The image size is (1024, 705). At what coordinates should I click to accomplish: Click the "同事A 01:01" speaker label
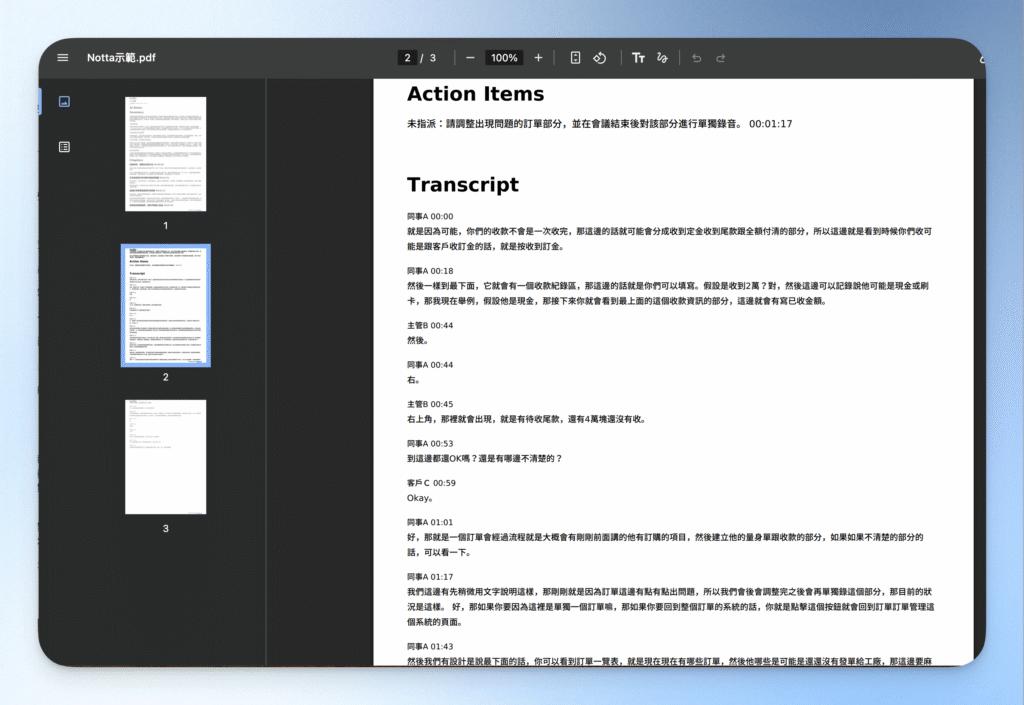[x=430, y=522]
